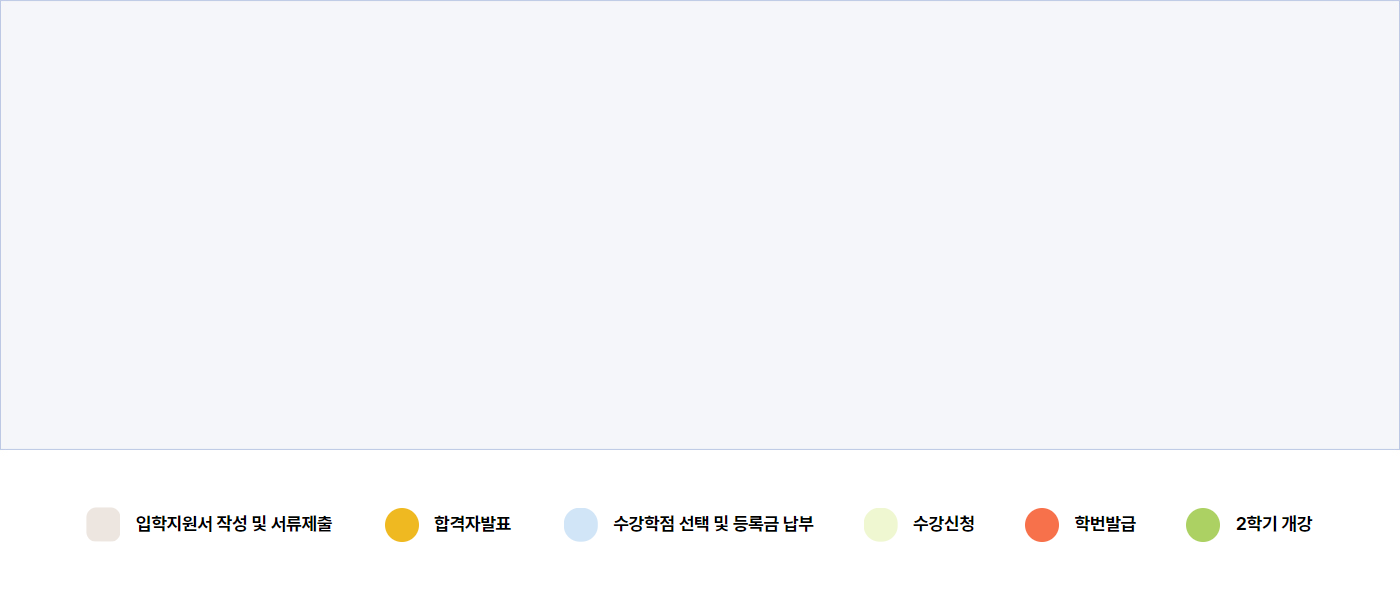Select the 수강신청 legend label

click(943, 524)
